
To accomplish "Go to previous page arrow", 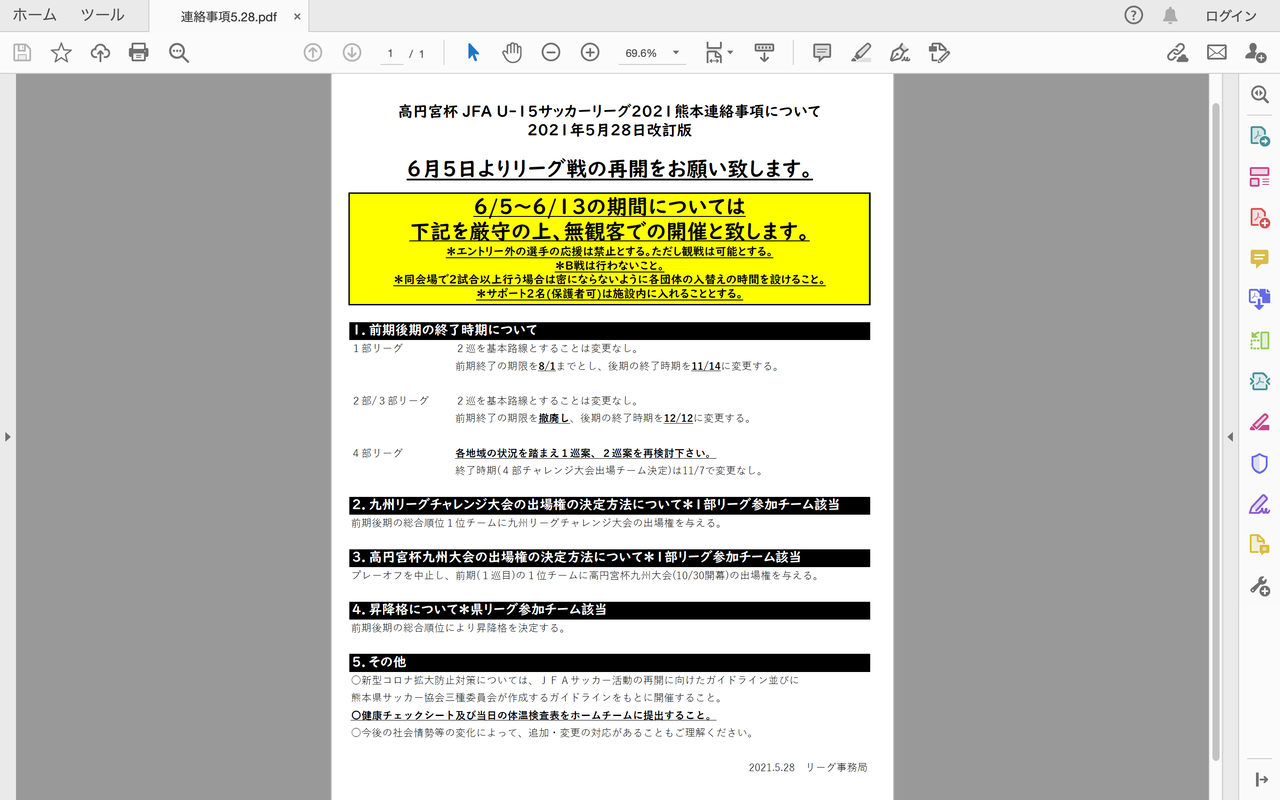I will [313, 53].
